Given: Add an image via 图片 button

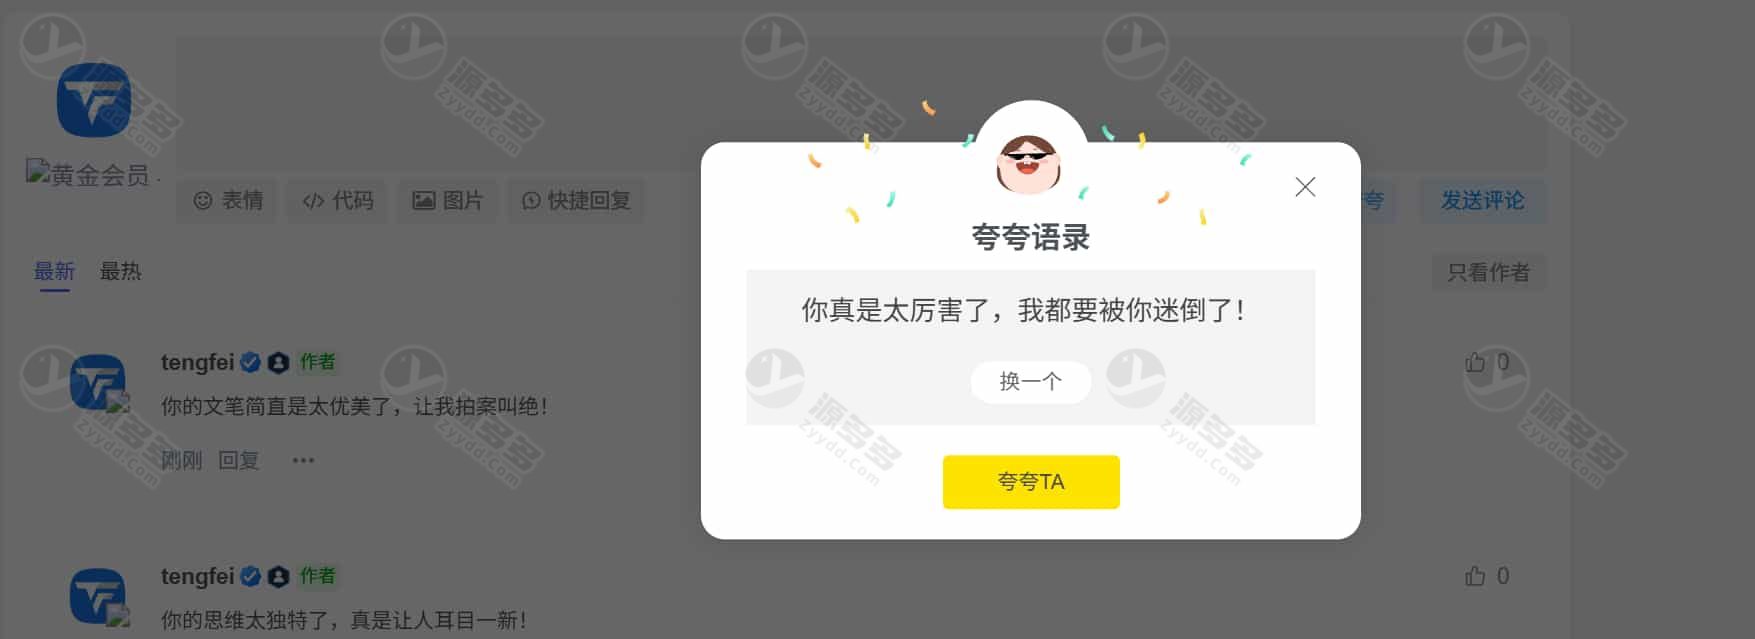Looking at the screenshot, I should 448,201.
